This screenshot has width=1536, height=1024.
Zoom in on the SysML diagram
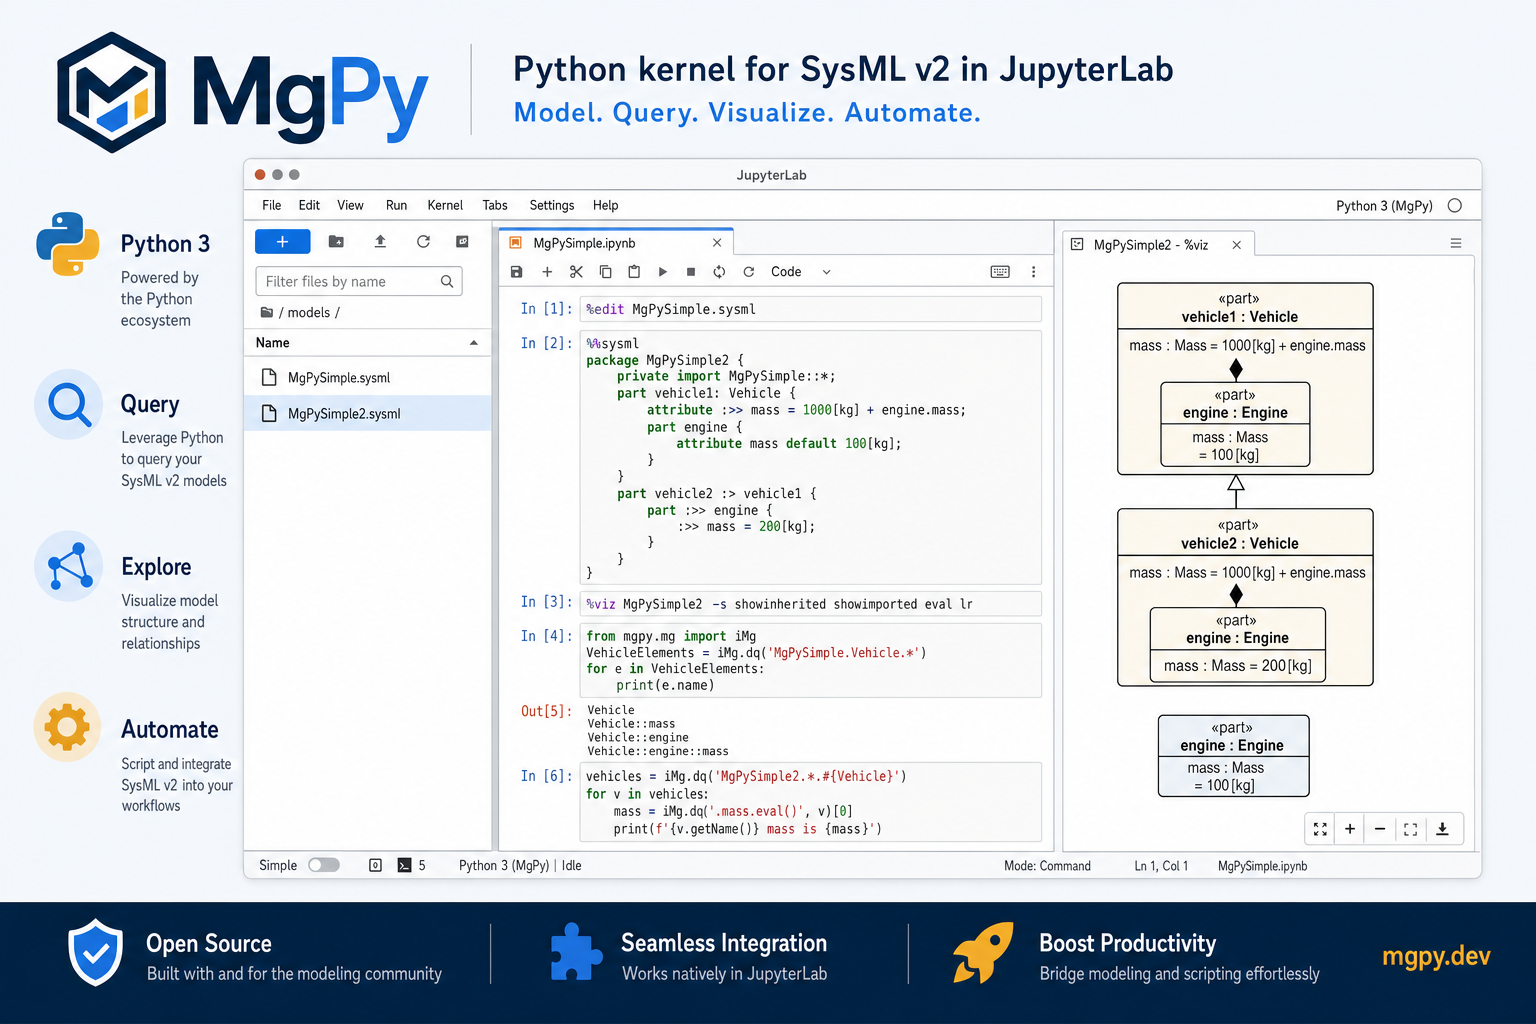1350,829
